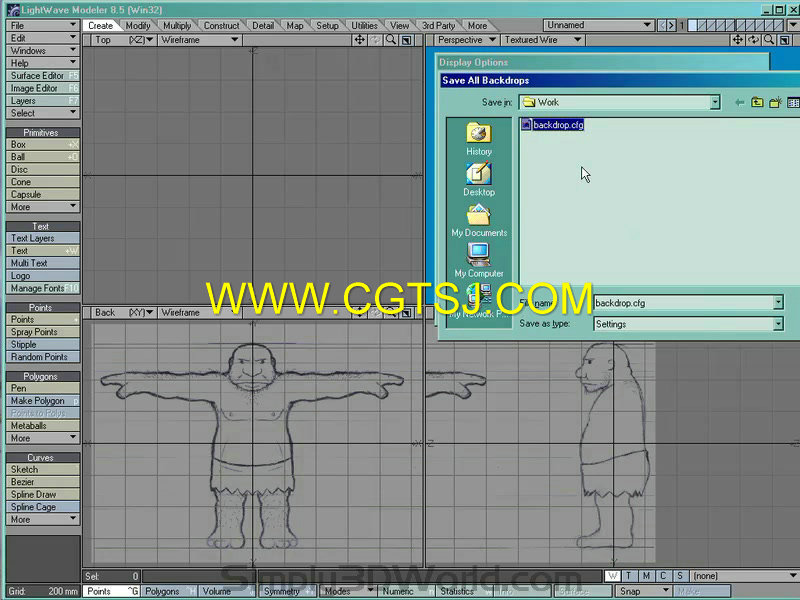Viewport: 800px width, 600px height.
Task: Click the Perspective viewport move icon
Action: coord(738,40)
